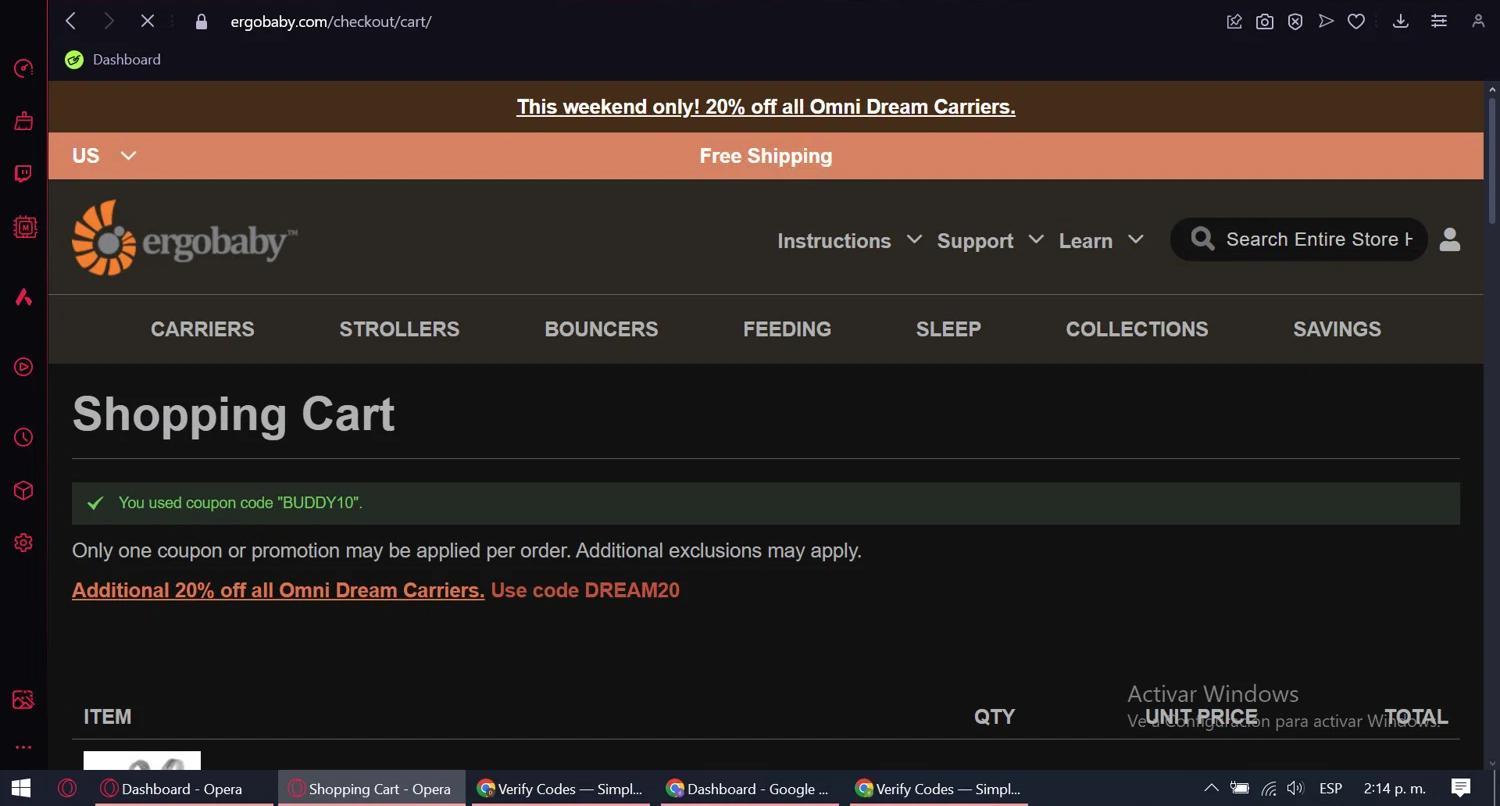
Task: Click the search magnifier icon
Action: pyautogui.click(x=1203, y=239)
